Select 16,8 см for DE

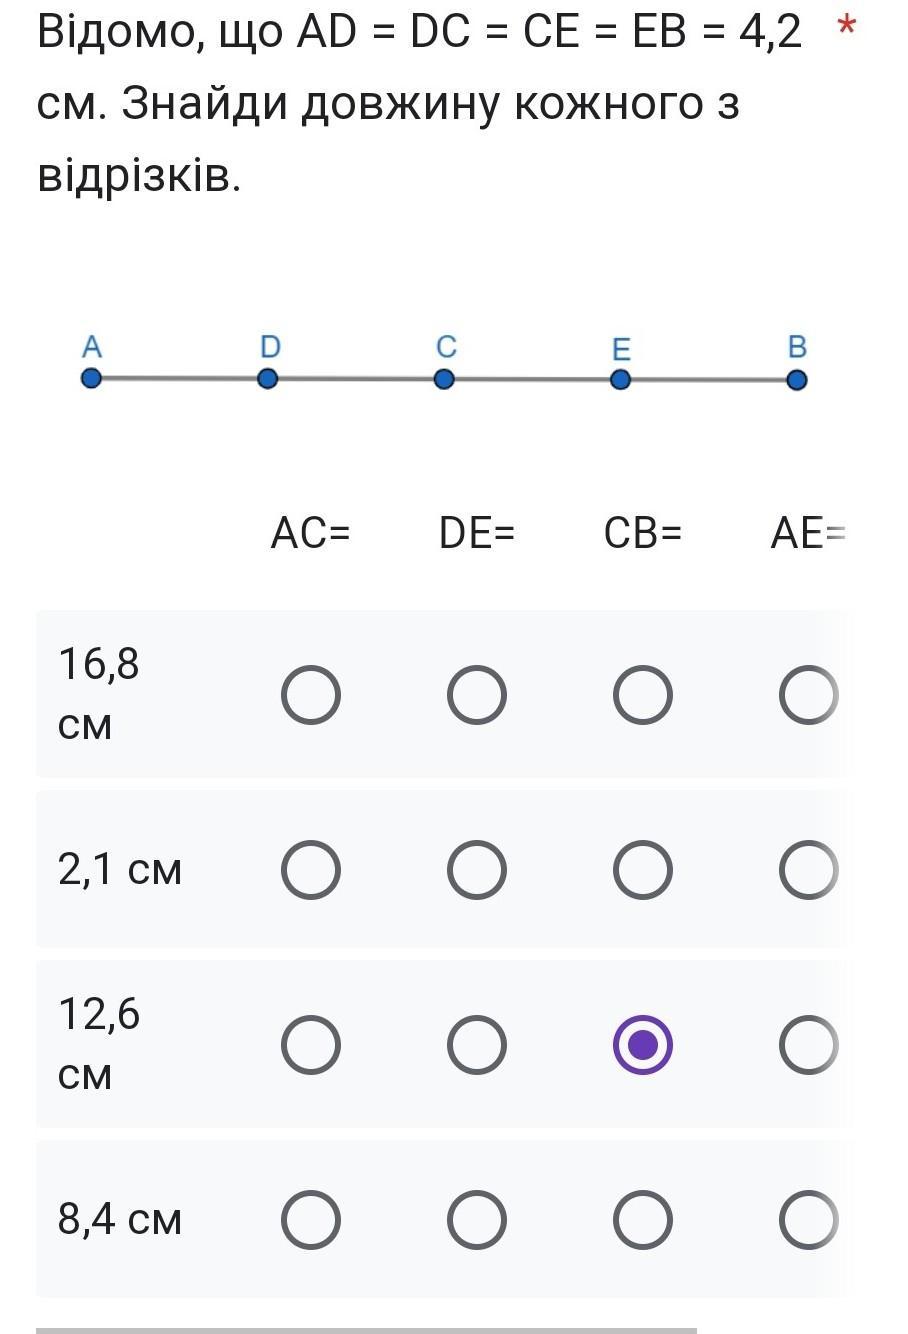476,694
